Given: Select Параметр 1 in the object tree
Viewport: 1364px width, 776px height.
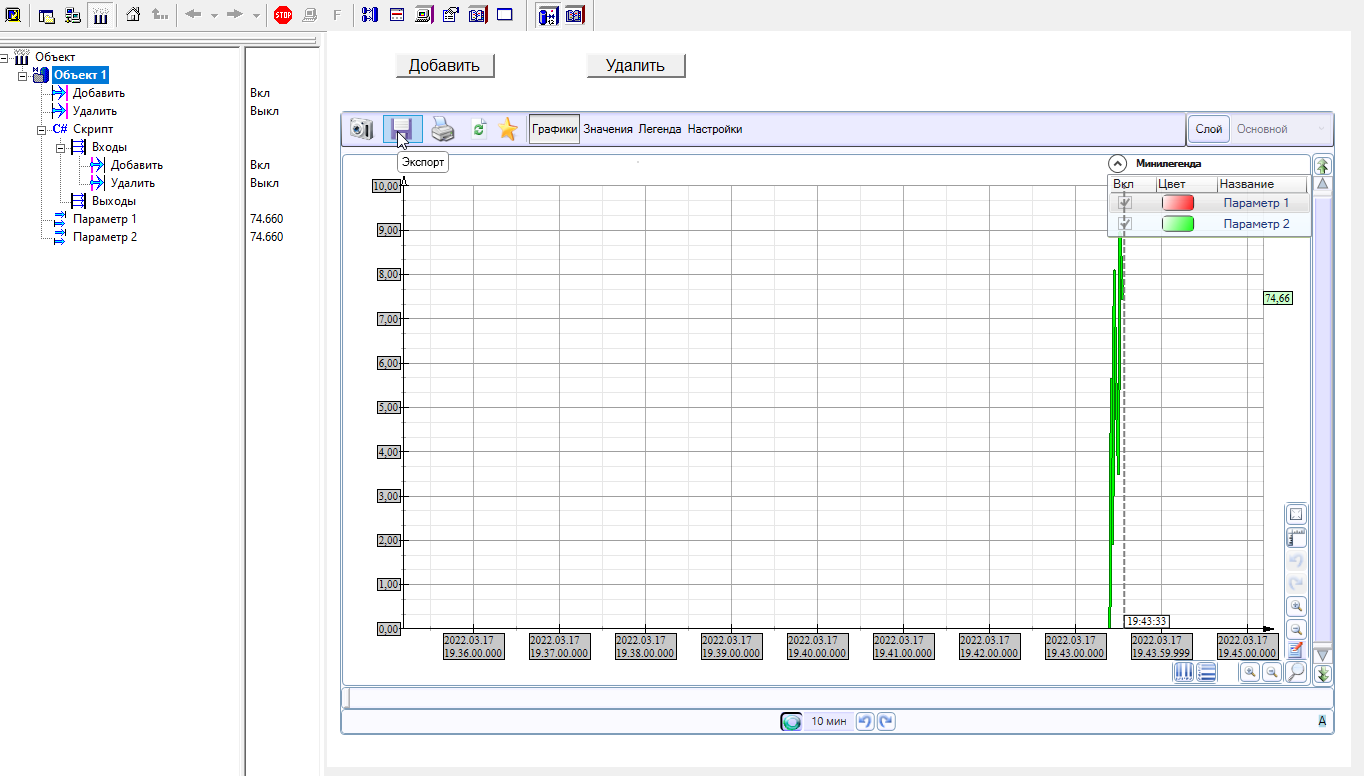Looking at the screenshot, I should [x=105, y=219].
